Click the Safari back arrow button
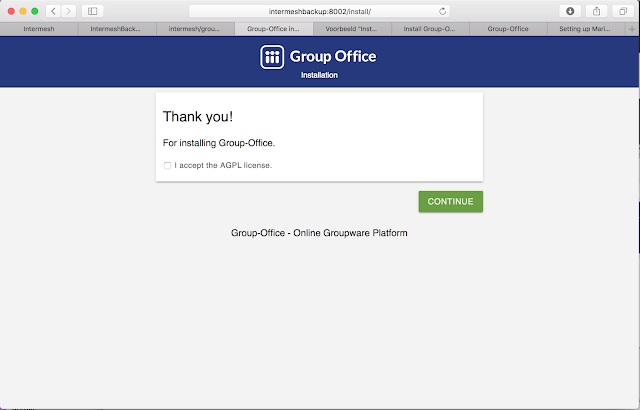Viewport: 640px width, 410px height. (x=52, y=11)
